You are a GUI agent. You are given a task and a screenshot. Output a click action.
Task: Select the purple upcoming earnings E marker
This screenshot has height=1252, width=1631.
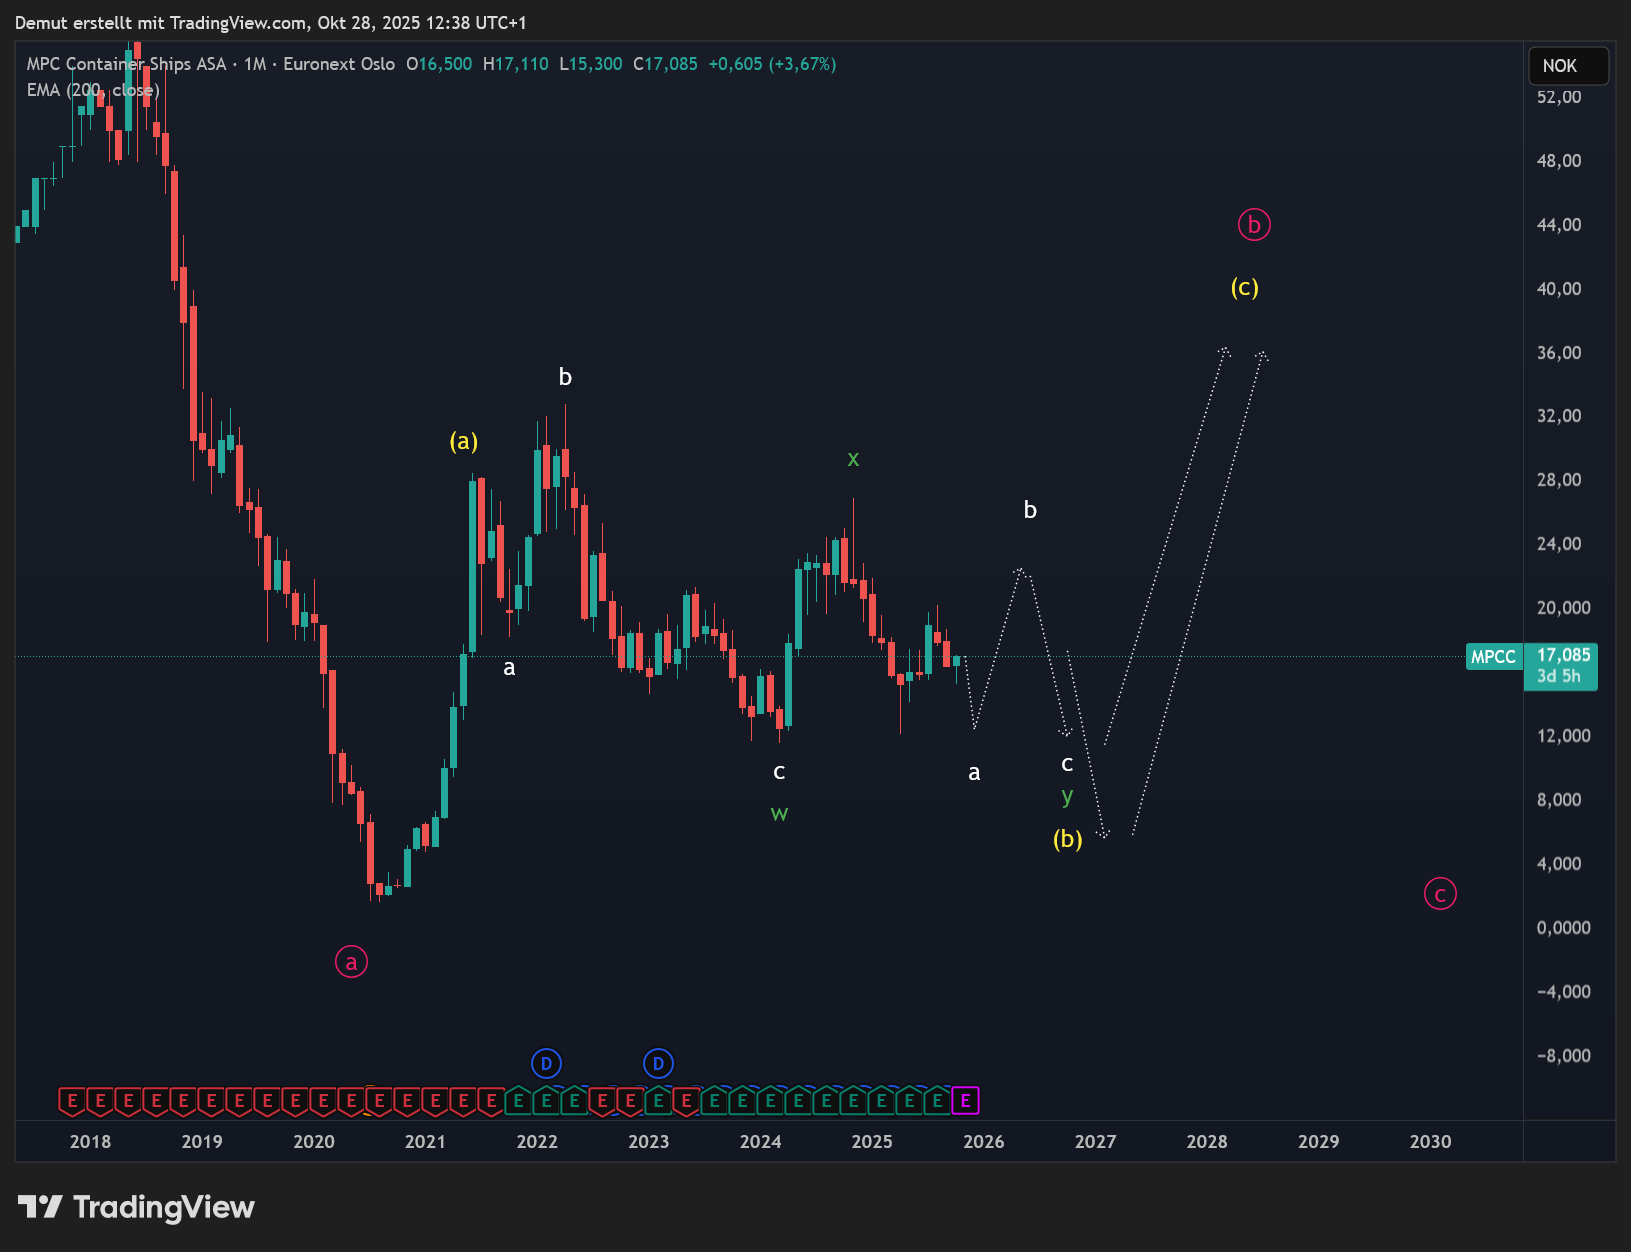[x=965, y=1101]
